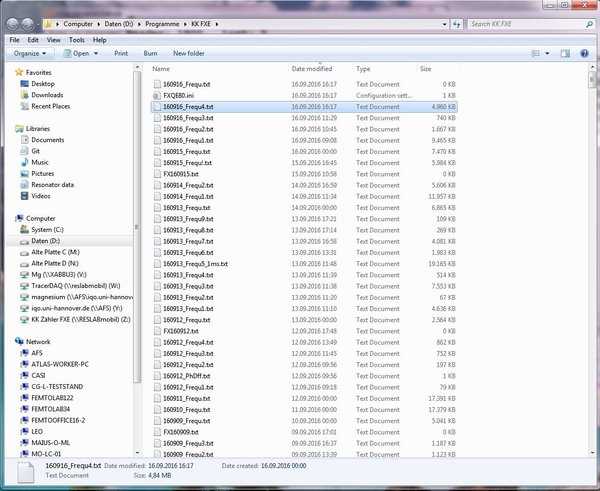The height and width of the screenshot is (491, 600).
Task: Open the Tools menu
Action: click(x=77, y=40)
